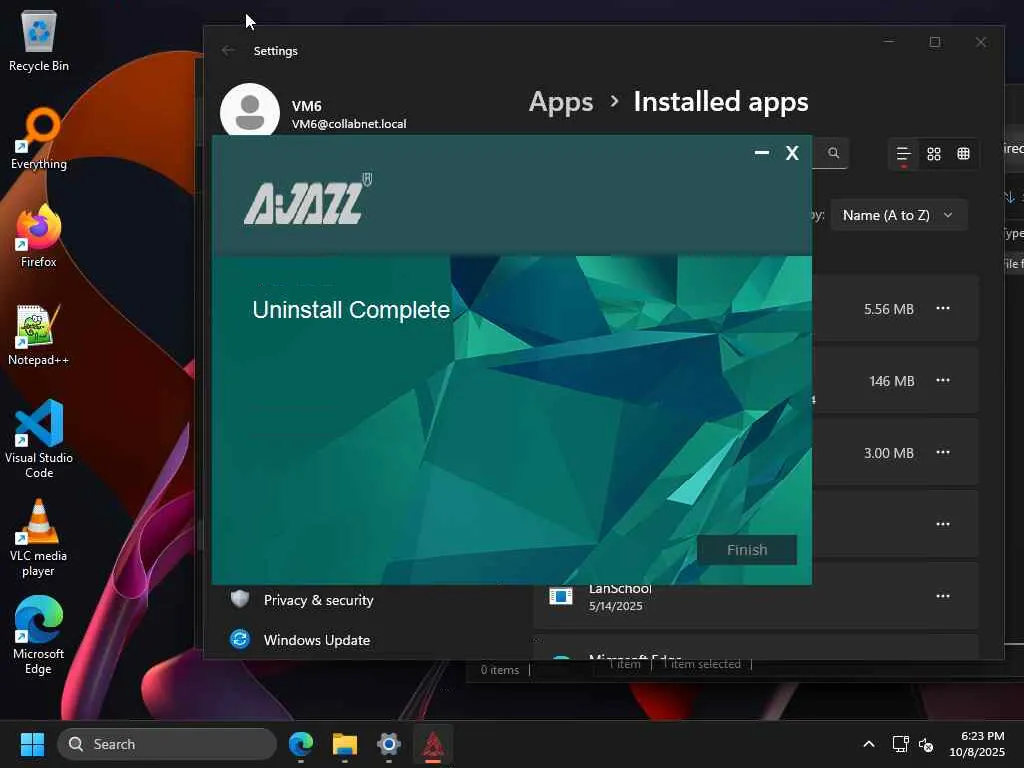Open Edge from the taskbar

pos(301,744)
